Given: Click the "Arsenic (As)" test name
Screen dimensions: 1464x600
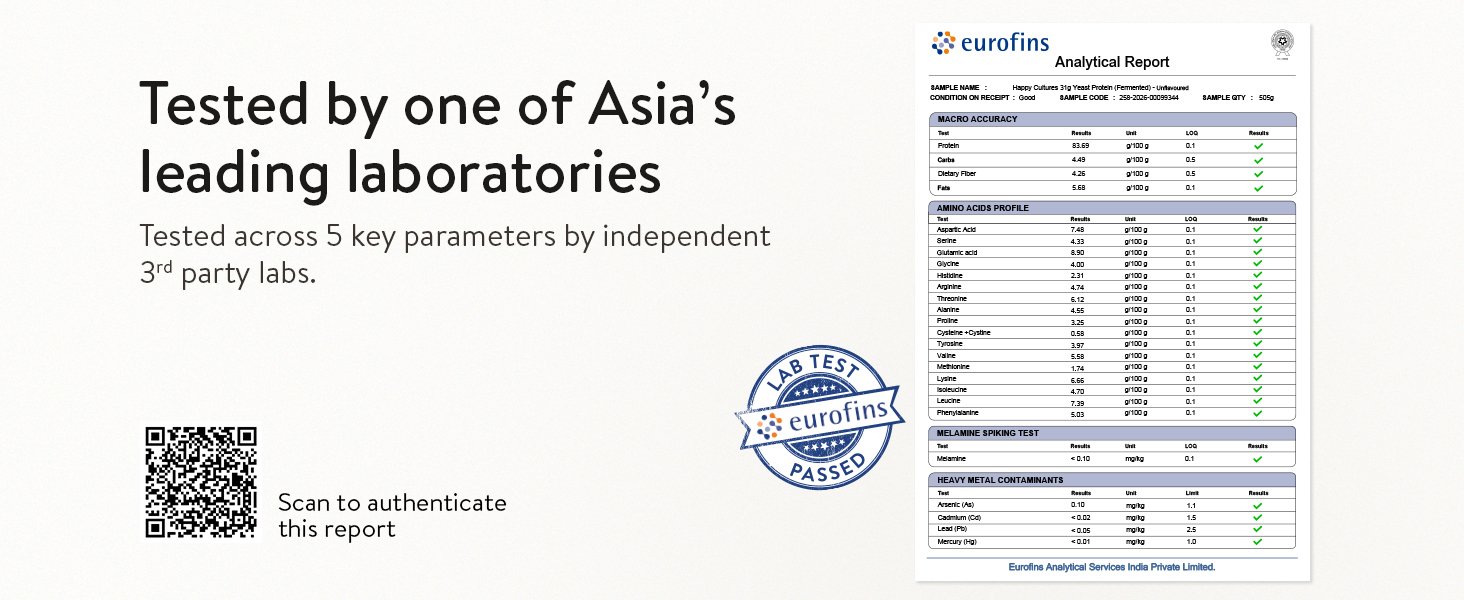Looking at the screenshot, I should [x=953, y=506].
